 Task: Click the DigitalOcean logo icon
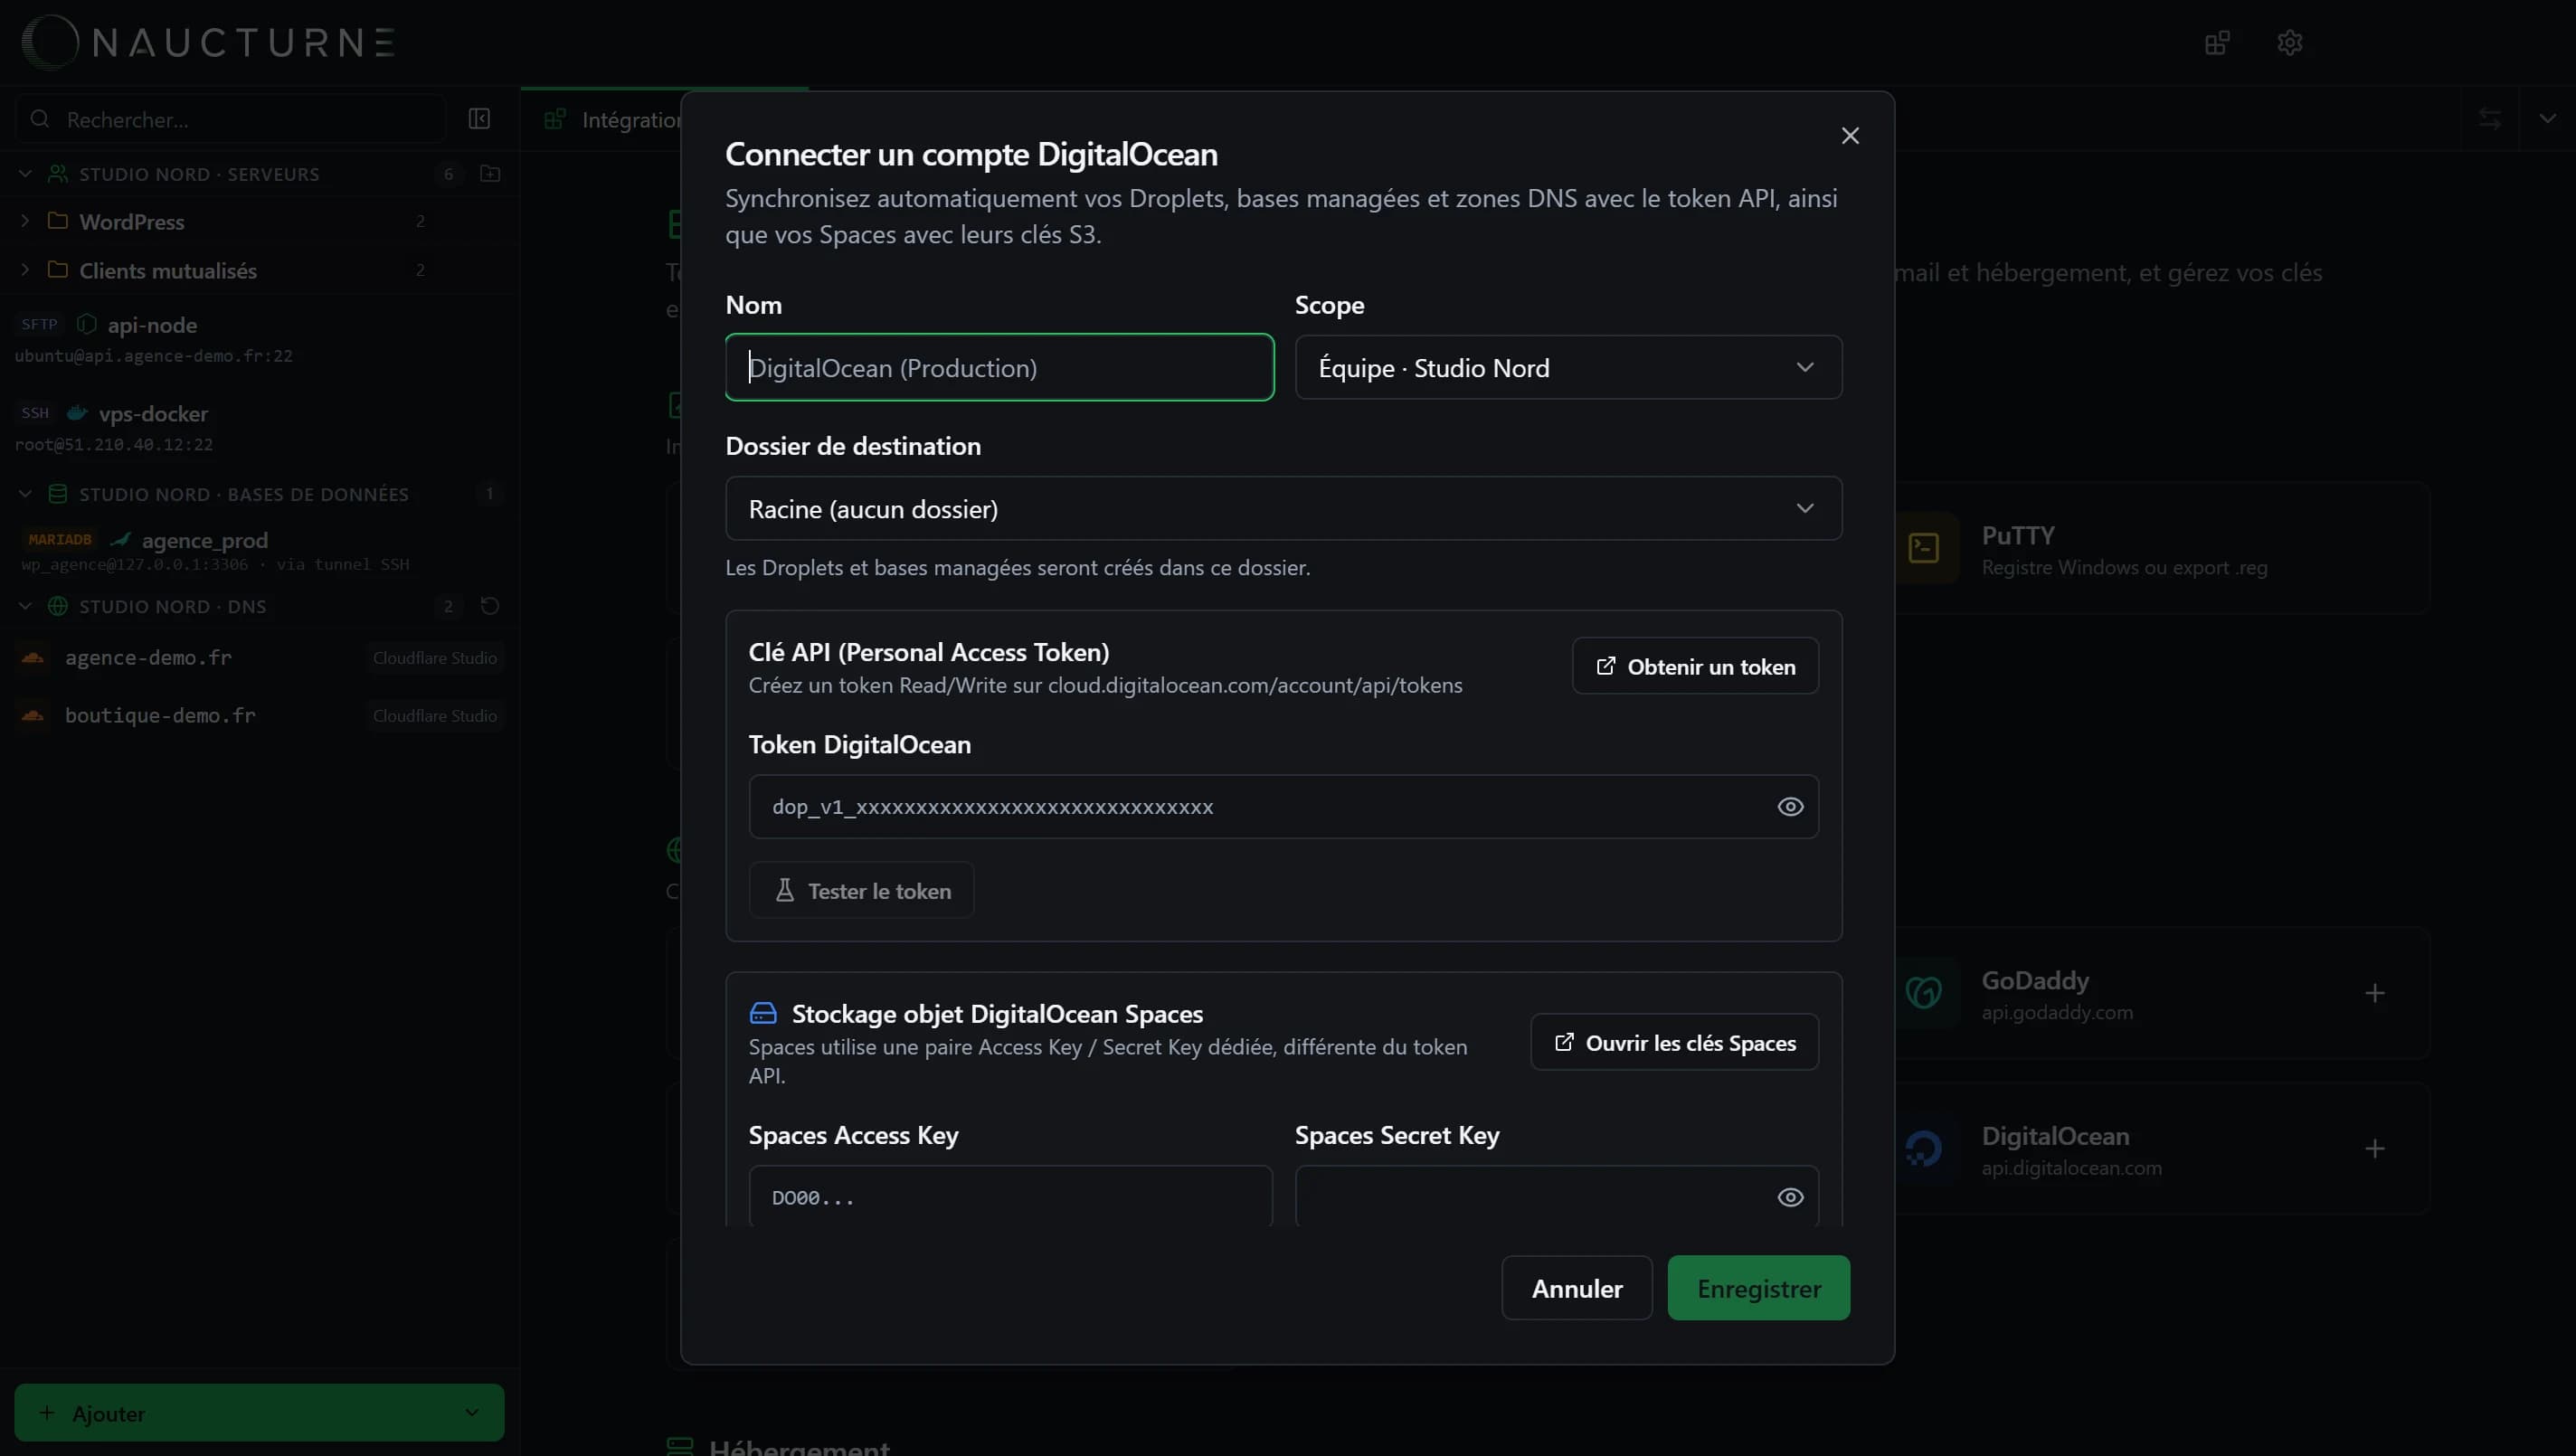1924,1148
